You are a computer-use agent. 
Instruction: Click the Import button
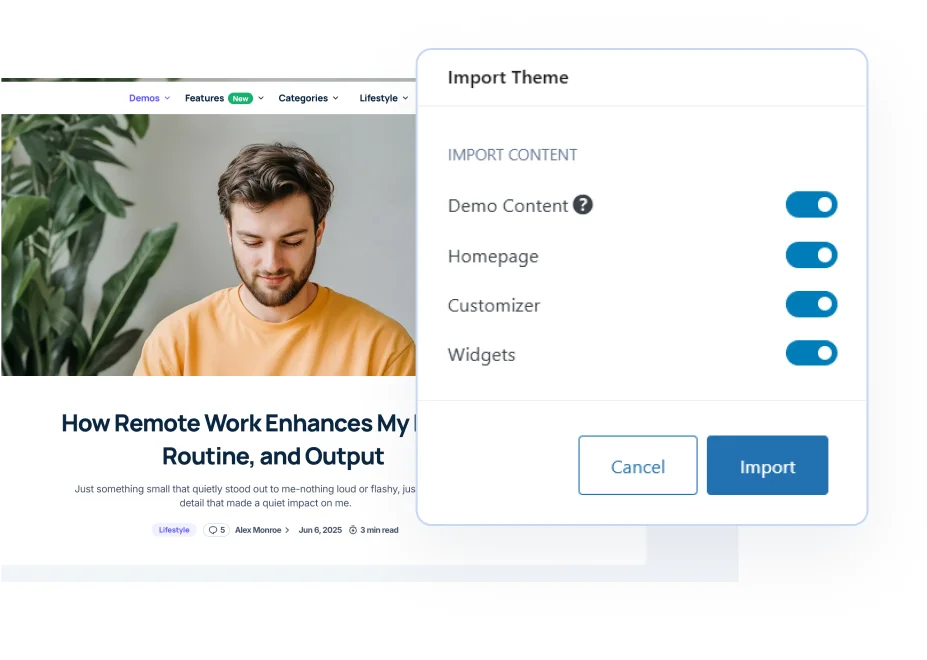tap(767, 465)
